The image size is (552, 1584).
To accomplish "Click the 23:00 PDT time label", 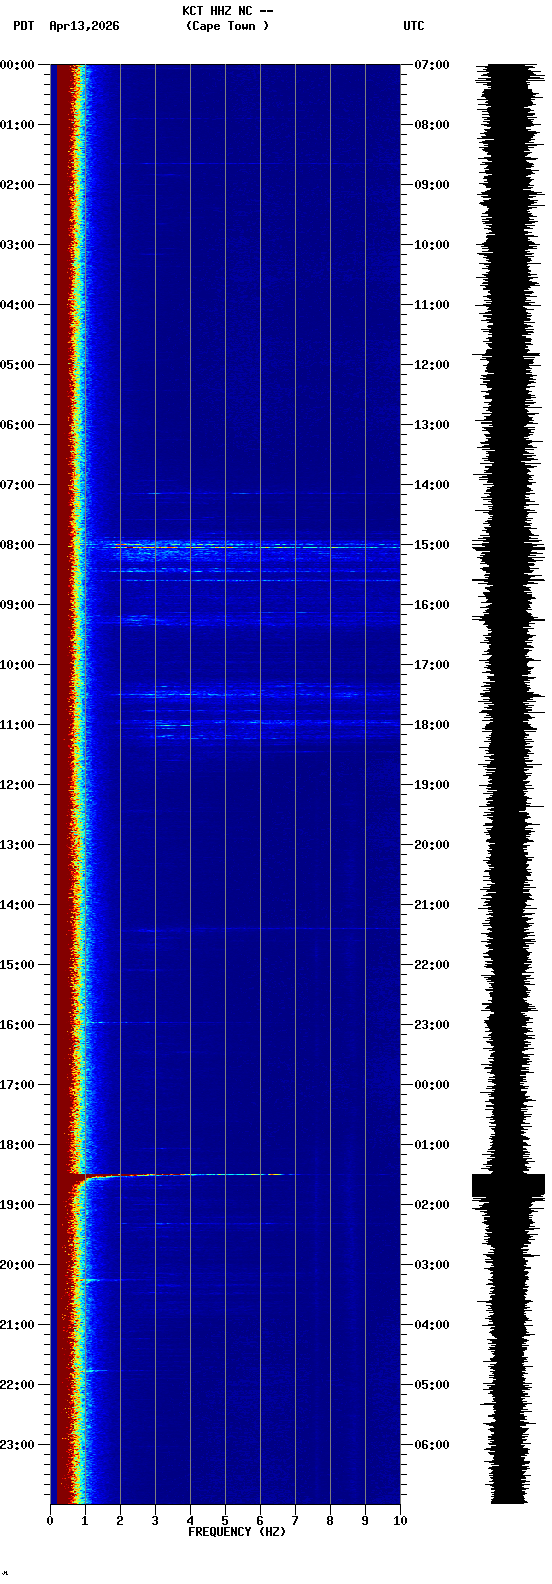I will click(x=18, y=1445).
